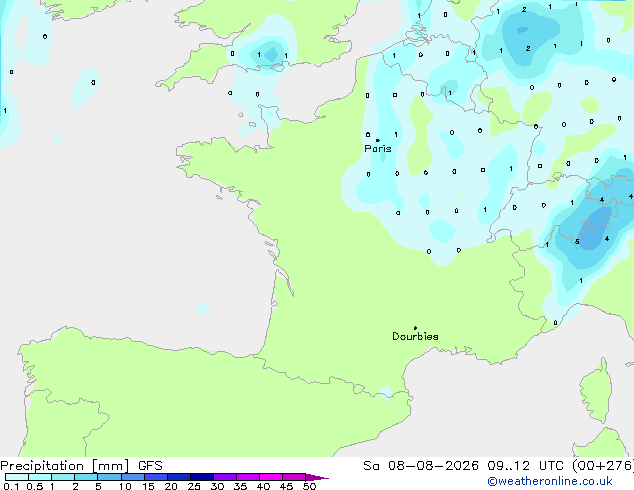
Task: Pick the legend swatch between 25 and 30
Action: pyautogui.click(x=202, y=477)
